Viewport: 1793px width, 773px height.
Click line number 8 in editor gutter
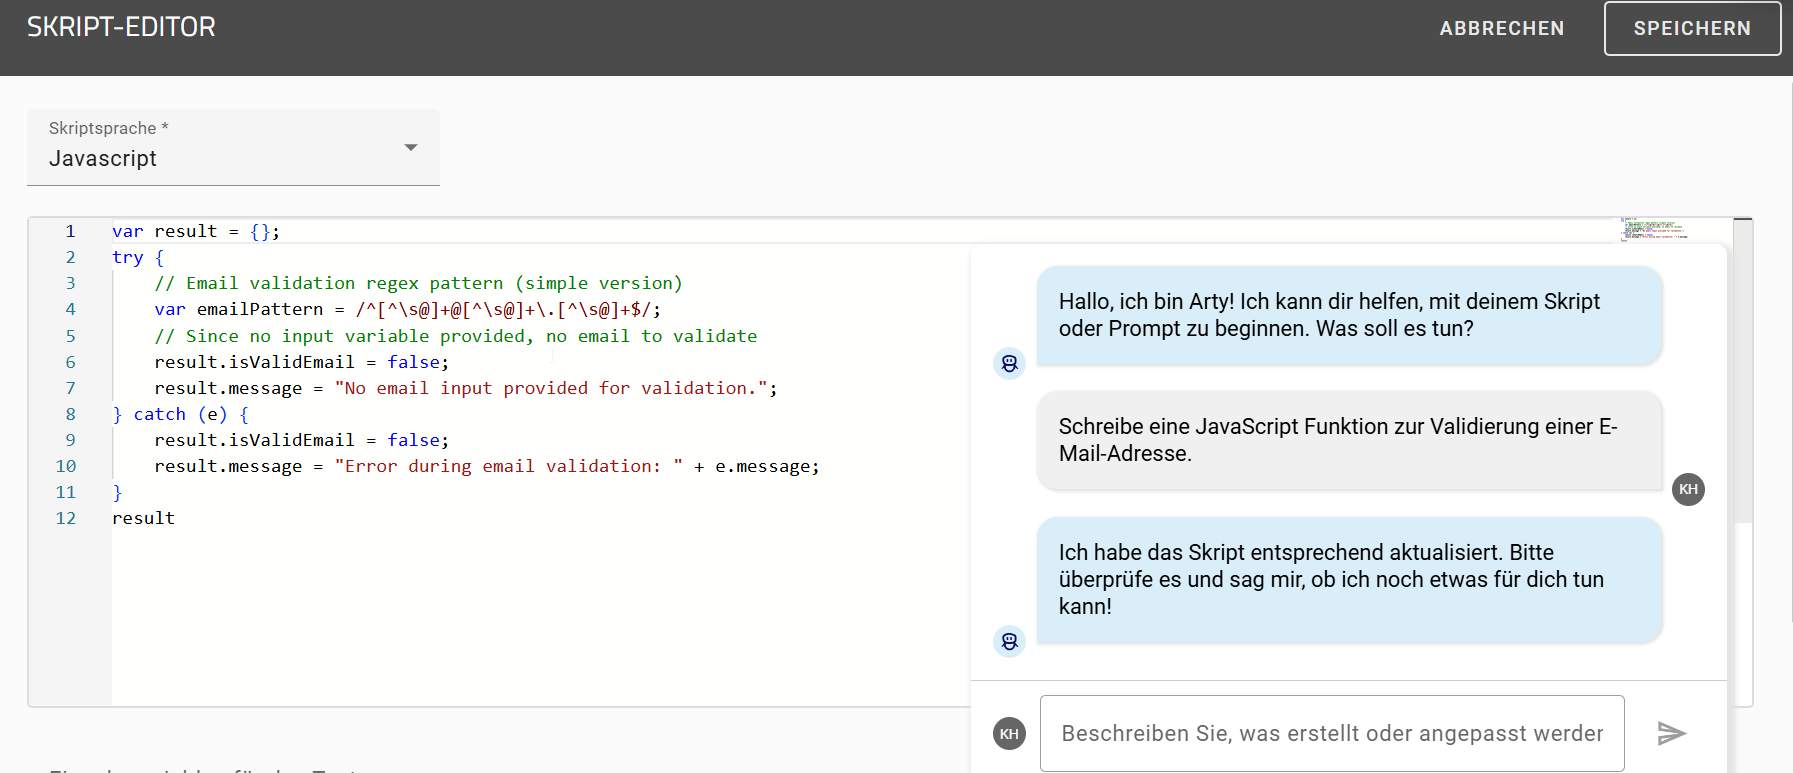point(70,414)
